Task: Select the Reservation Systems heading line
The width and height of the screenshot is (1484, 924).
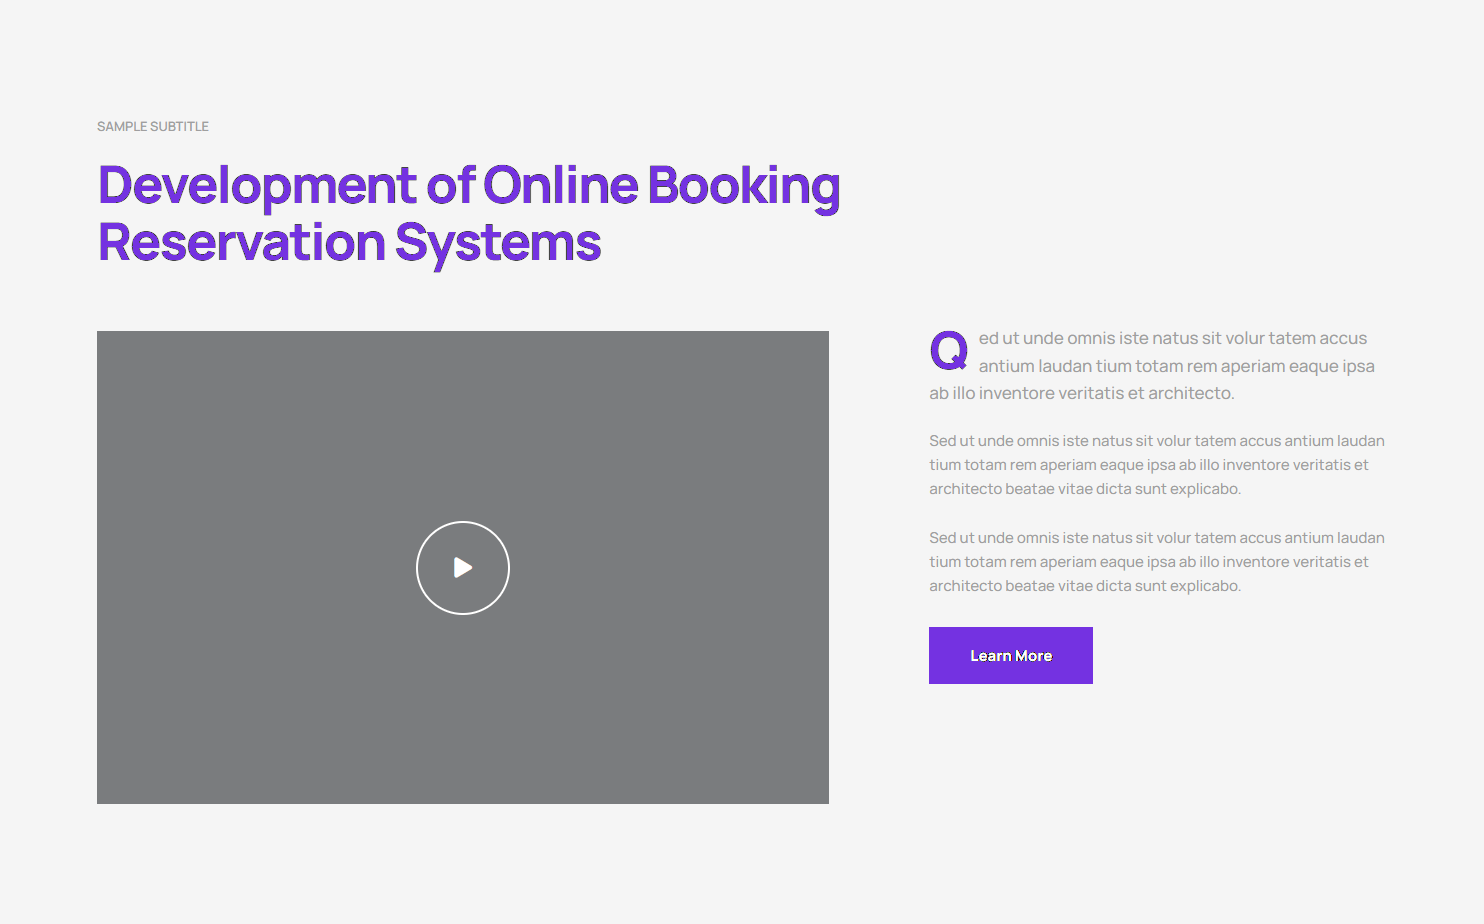Action: pyautogui.click(x=349, y=243)
